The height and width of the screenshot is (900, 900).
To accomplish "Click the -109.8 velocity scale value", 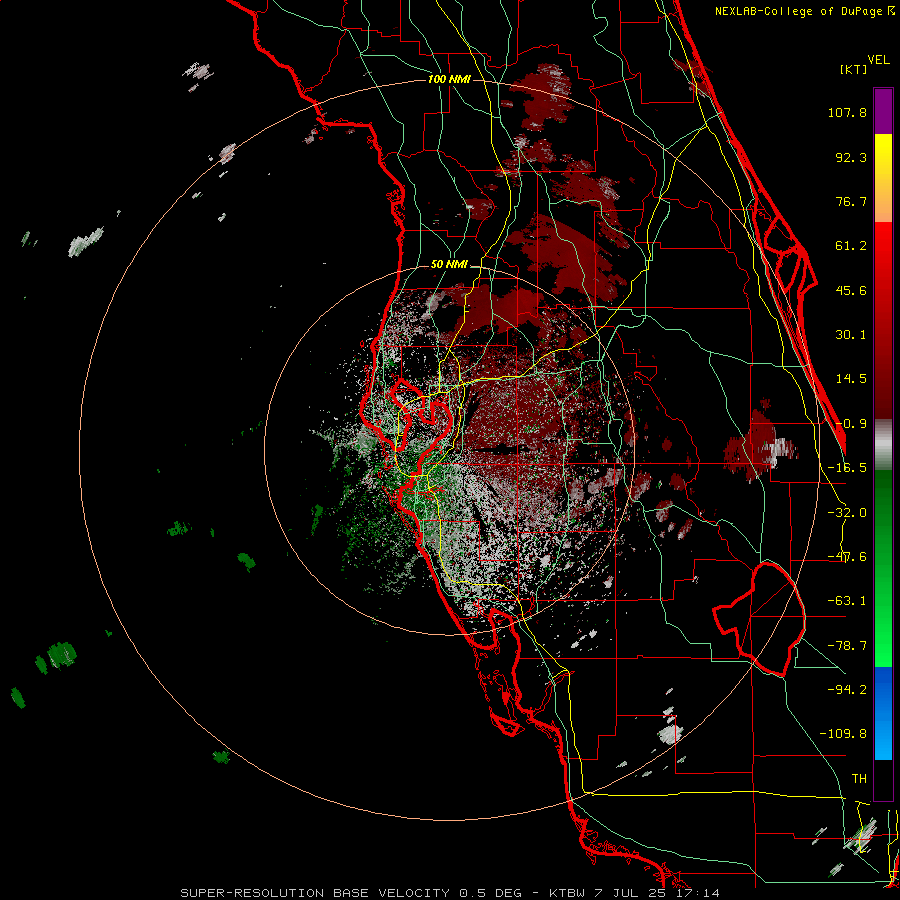I will (x=843, y=734).
